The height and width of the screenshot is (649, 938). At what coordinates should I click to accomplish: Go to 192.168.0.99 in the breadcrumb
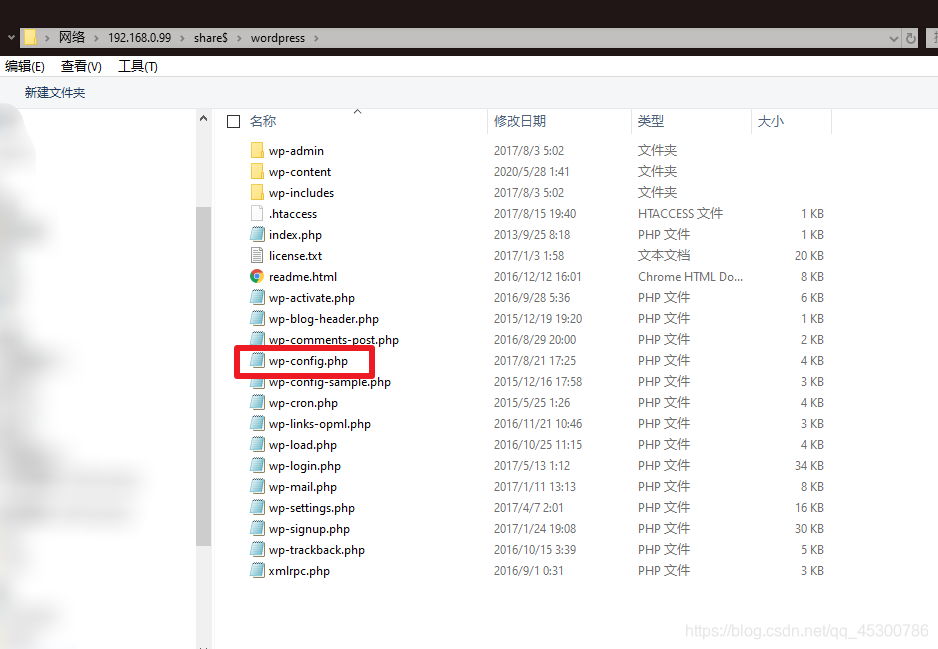click(139, 38)
